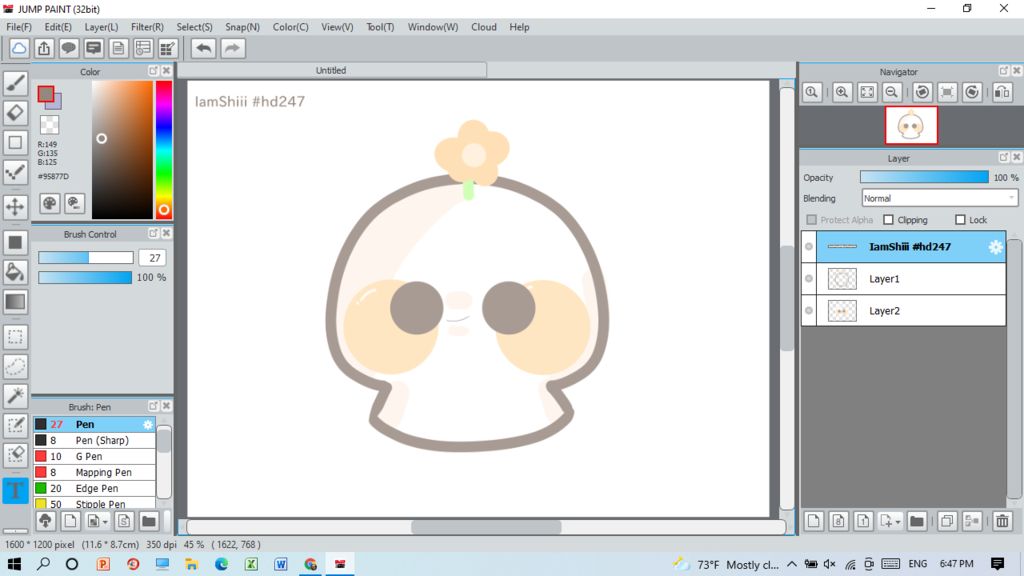
Task: Click the export/share toolbar icon
Action: 44,48
